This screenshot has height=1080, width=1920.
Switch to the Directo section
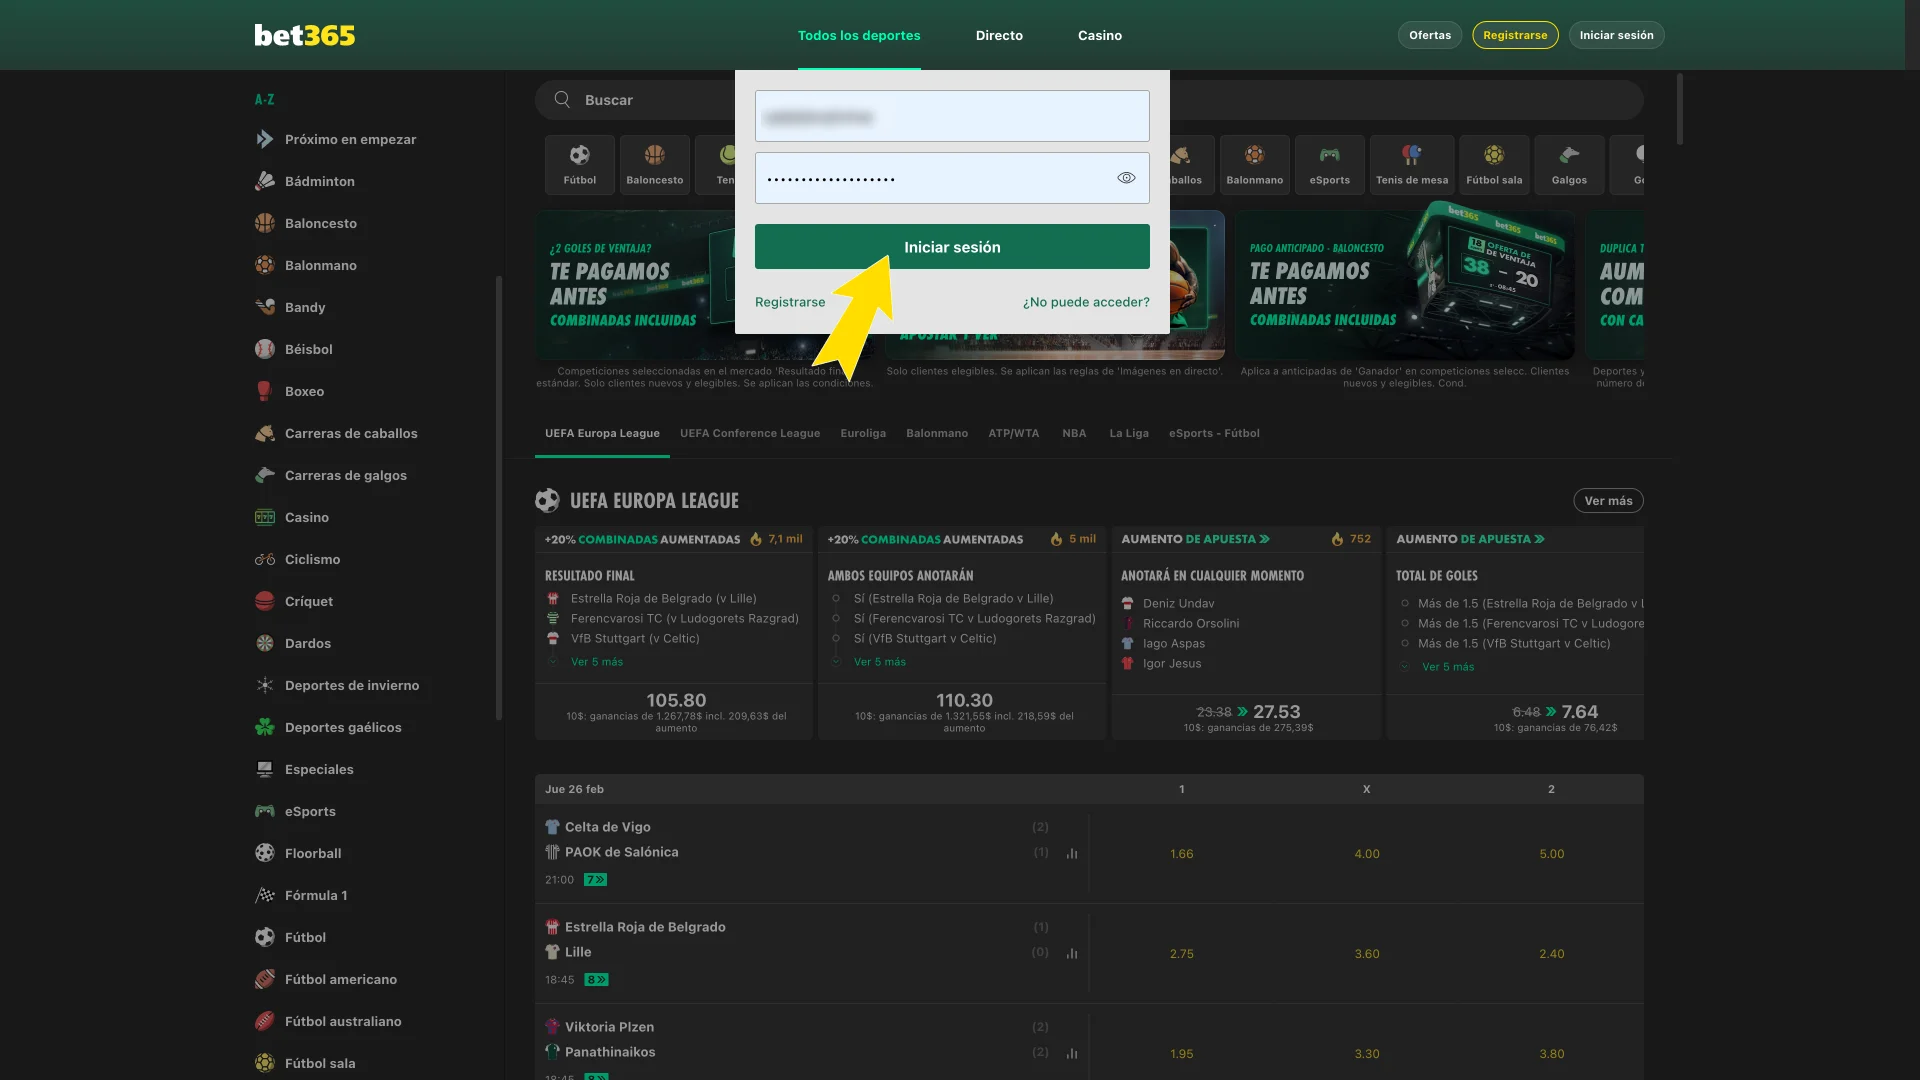coord(999,35)
